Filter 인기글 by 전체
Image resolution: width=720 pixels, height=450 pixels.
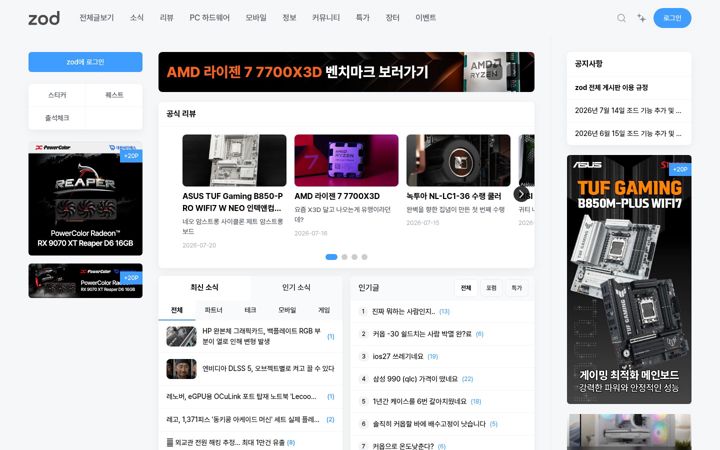click(x=466, y=288)
